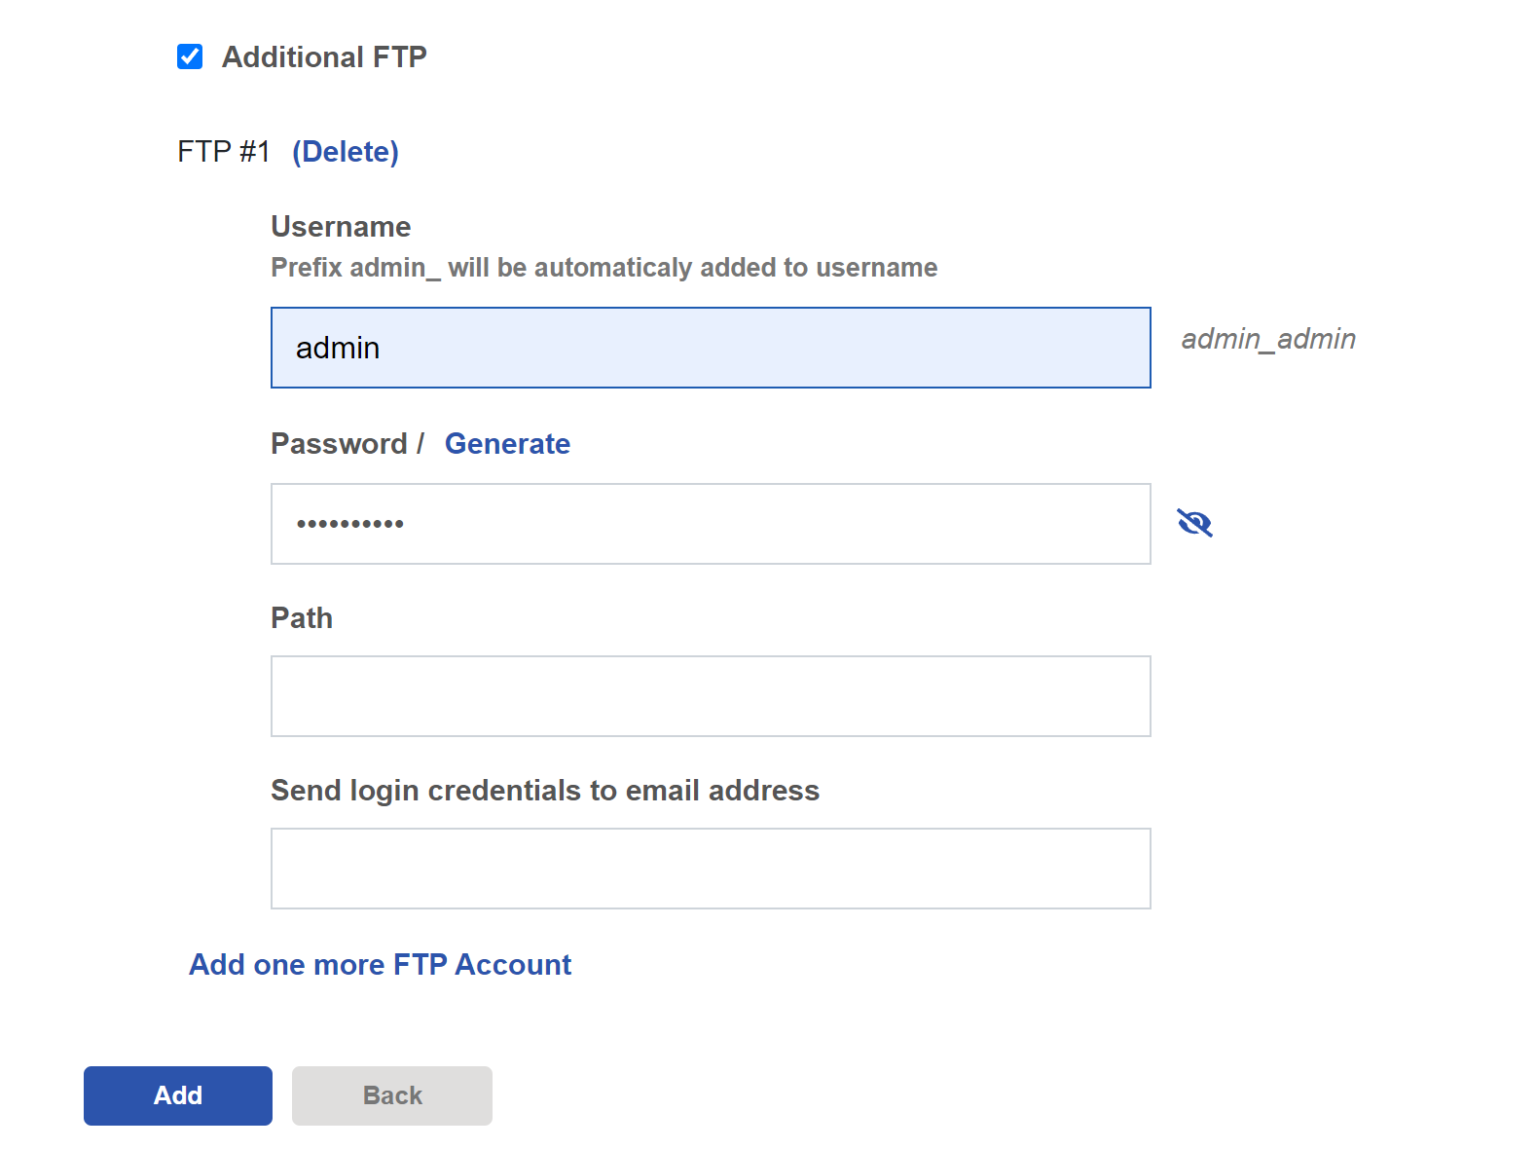Generate a random password
Screen dimensions: 1536x1149
pos(507,443)
